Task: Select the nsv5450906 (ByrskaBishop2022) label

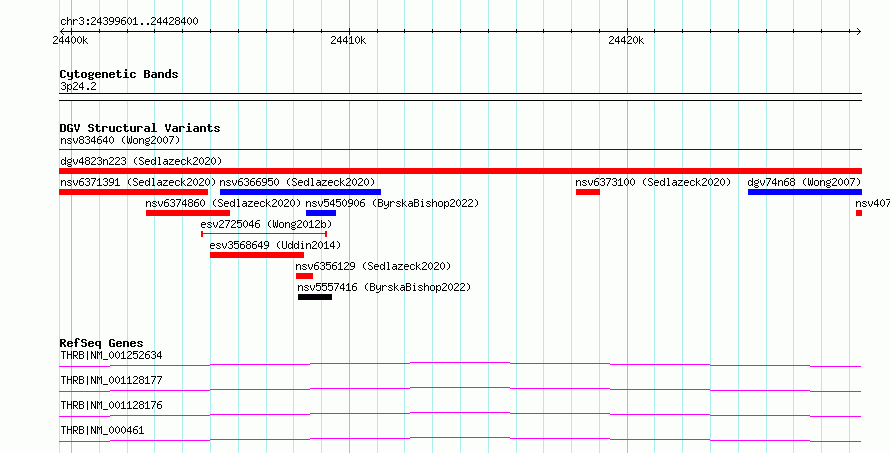Action: [x=392, y=203]
